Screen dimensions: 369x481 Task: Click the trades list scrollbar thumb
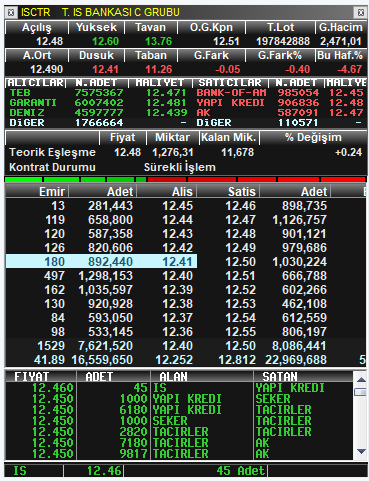(361, 392)
